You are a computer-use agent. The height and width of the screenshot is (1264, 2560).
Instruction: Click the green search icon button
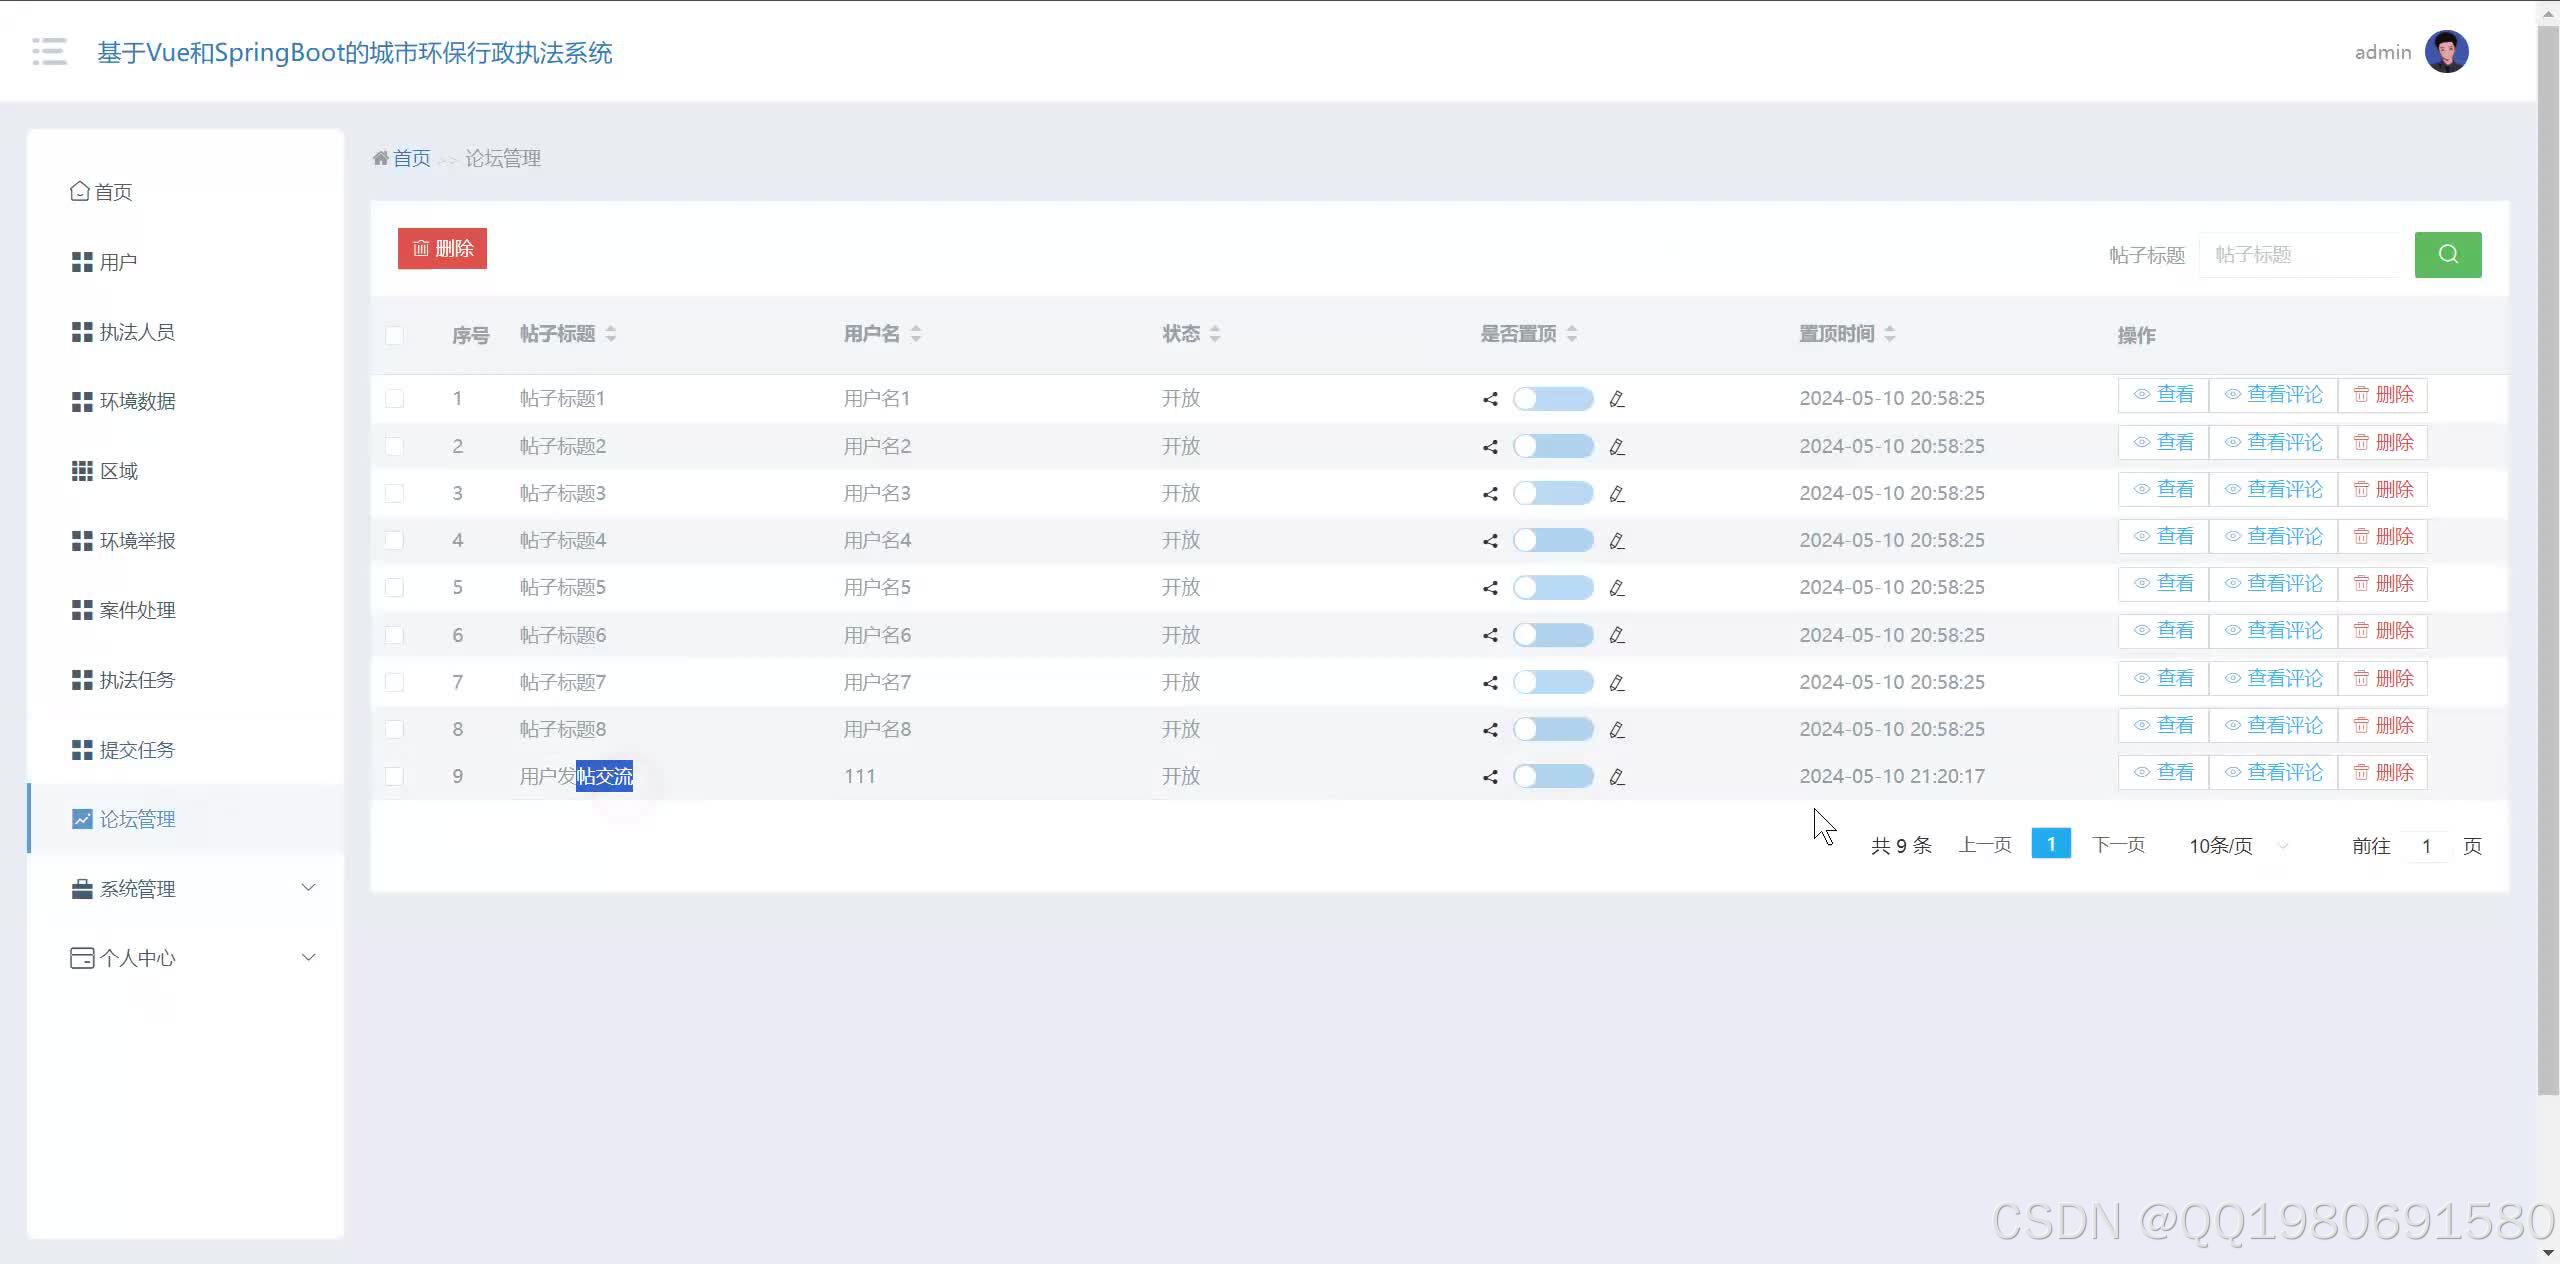pyautogui.click(x=2447, y=254)
